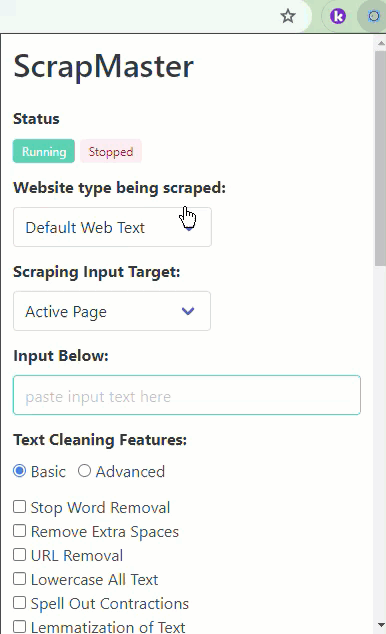This screenshot has height=634, width=386.
Task: Expand the Active Page dropdown chevron
Action: click(188, 311)
